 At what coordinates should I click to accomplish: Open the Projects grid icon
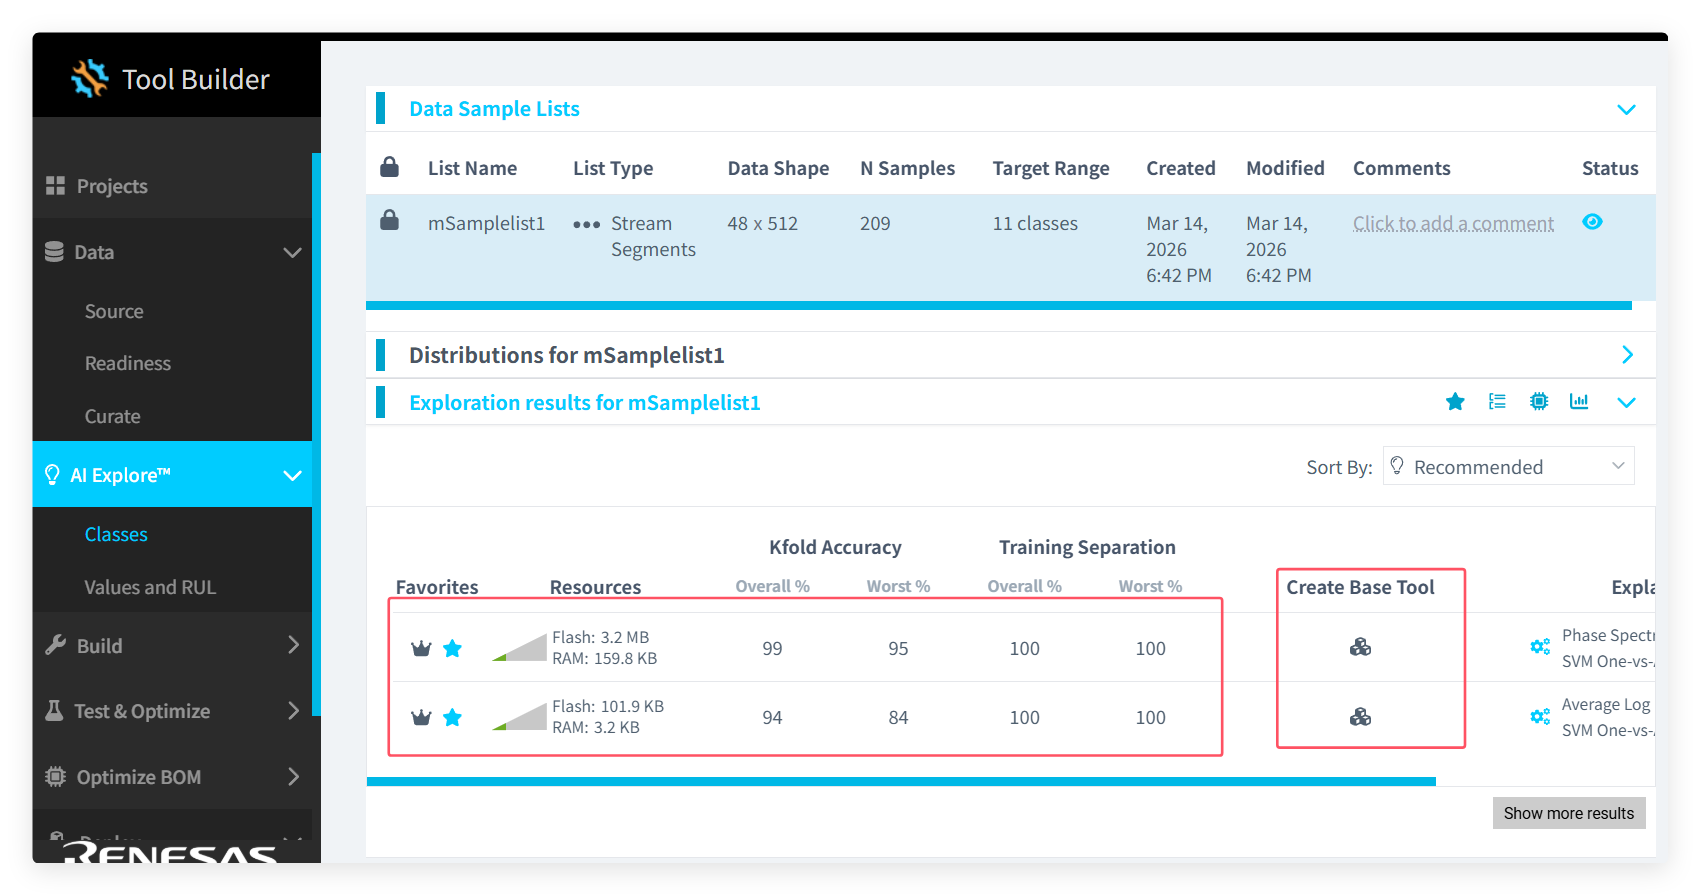pos(55,186)
